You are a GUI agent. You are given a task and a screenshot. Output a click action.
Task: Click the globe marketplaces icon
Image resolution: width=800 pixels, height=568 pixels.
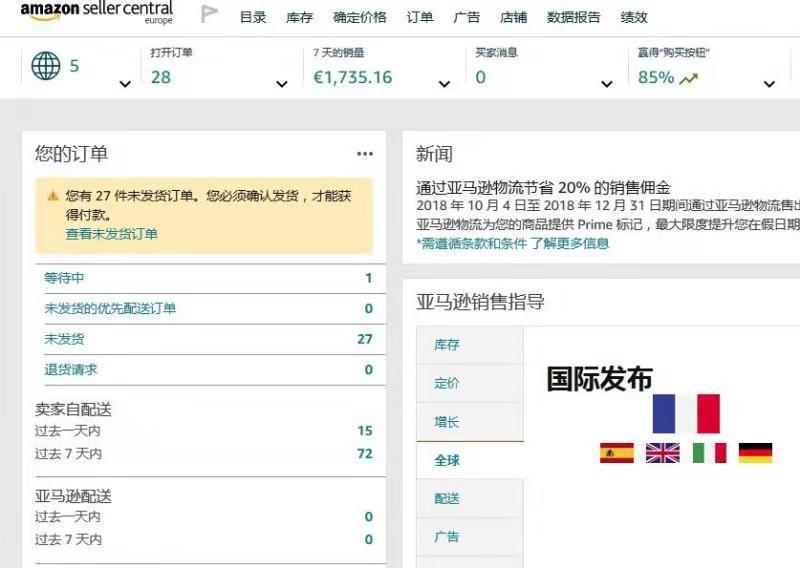(x=45, y=65)
